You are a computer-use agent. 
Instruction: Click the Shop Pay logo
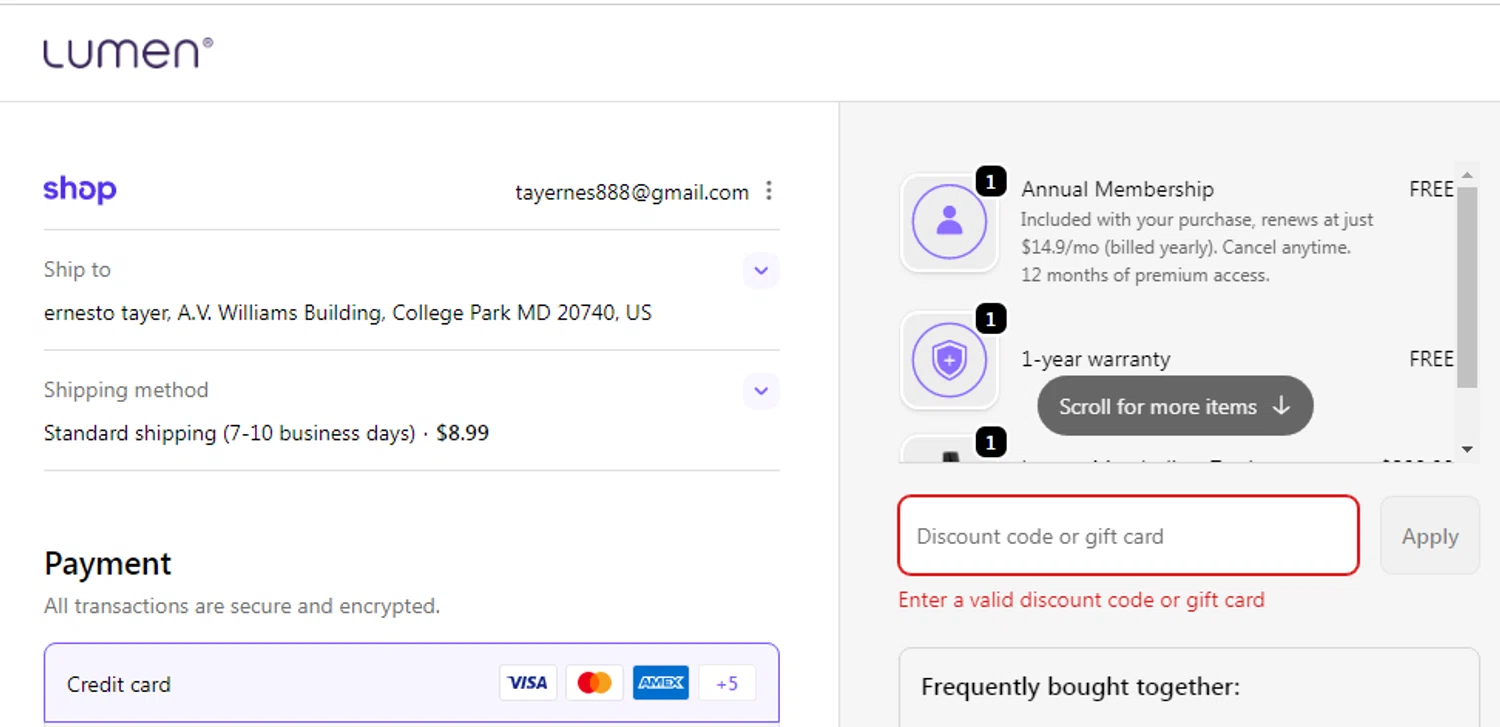click(x=80, y=190)
